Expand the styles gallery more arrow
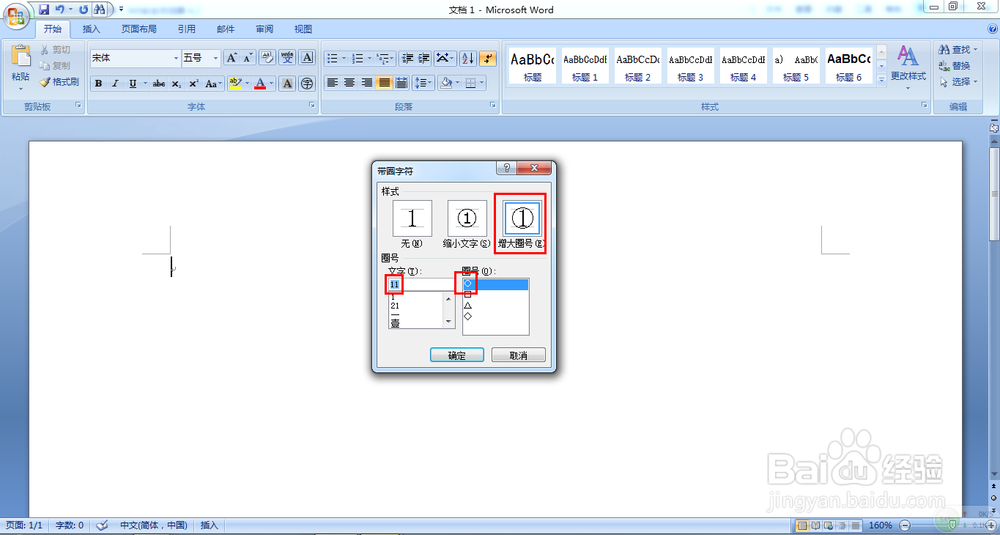The width and height of the screenshot is (1000, 535). click(x=881, y=80)
